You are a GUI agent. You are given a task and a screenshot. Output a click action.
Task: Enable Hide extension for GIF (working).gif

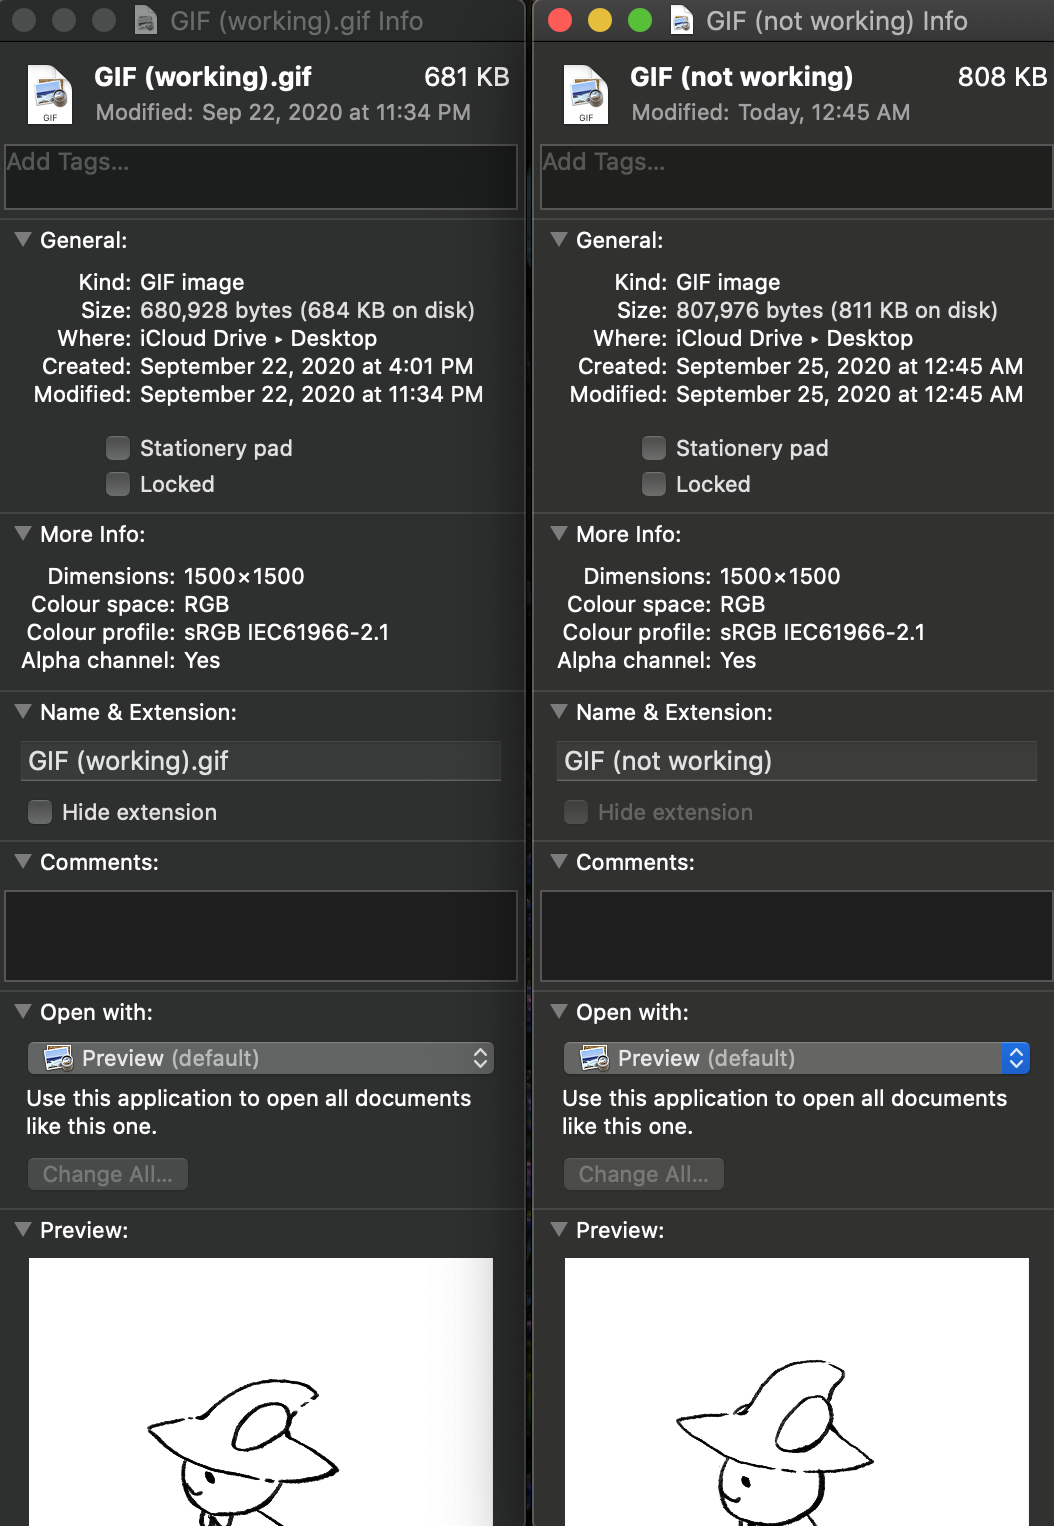(39, 812)
